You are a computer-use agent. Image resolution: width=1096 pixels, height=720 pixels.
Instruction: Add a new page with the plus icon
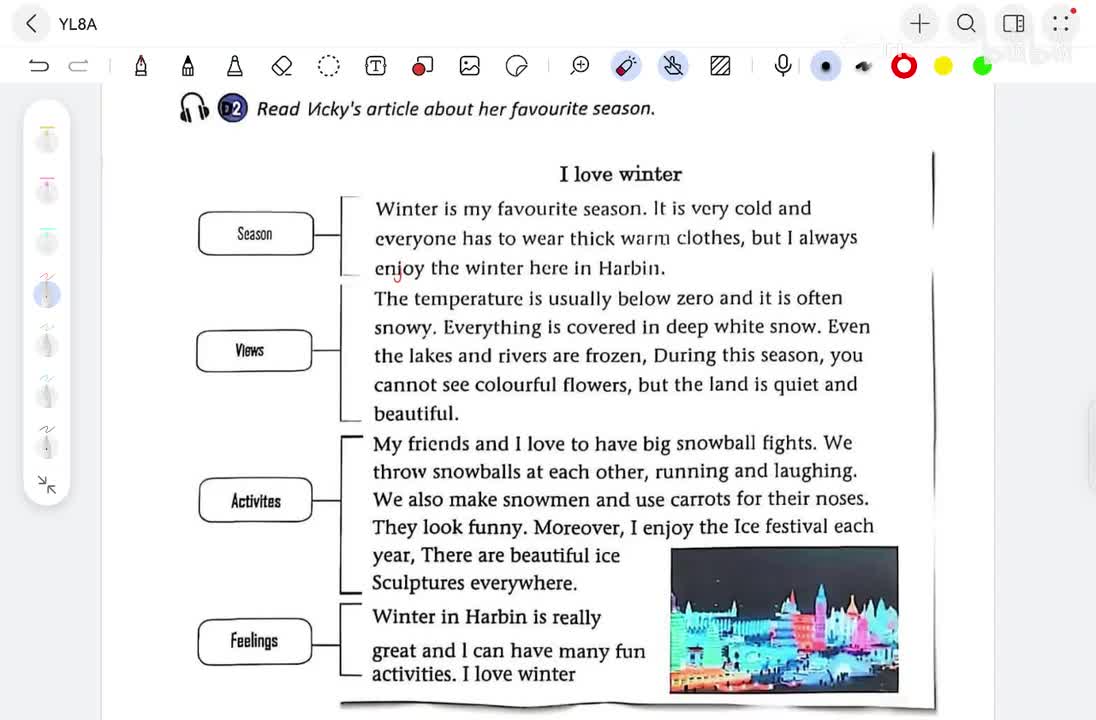[x=920, y=24]
